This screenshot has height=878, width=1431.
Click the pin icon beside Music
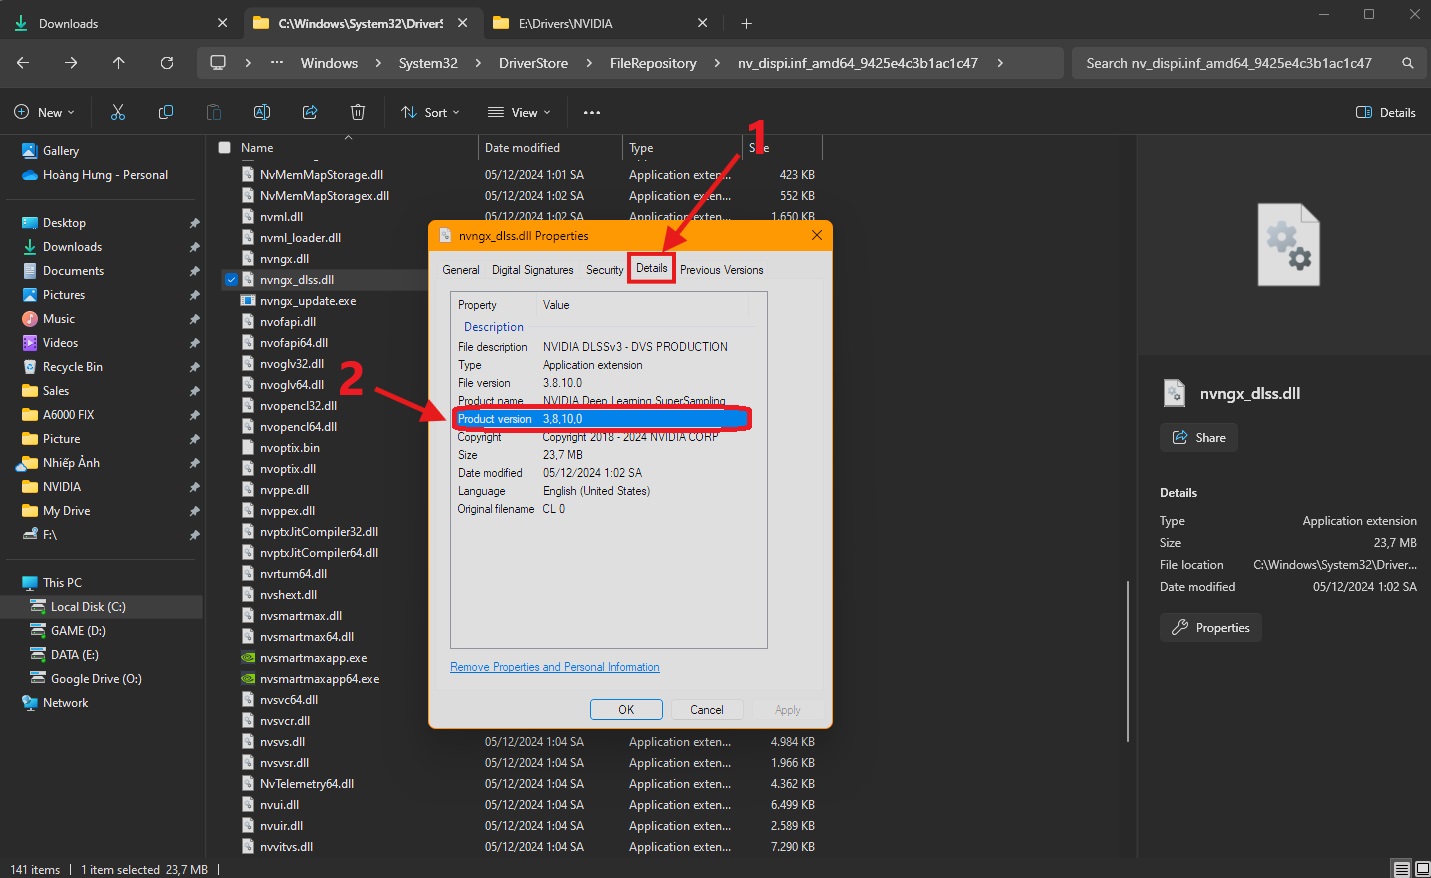tap(194, 319)
